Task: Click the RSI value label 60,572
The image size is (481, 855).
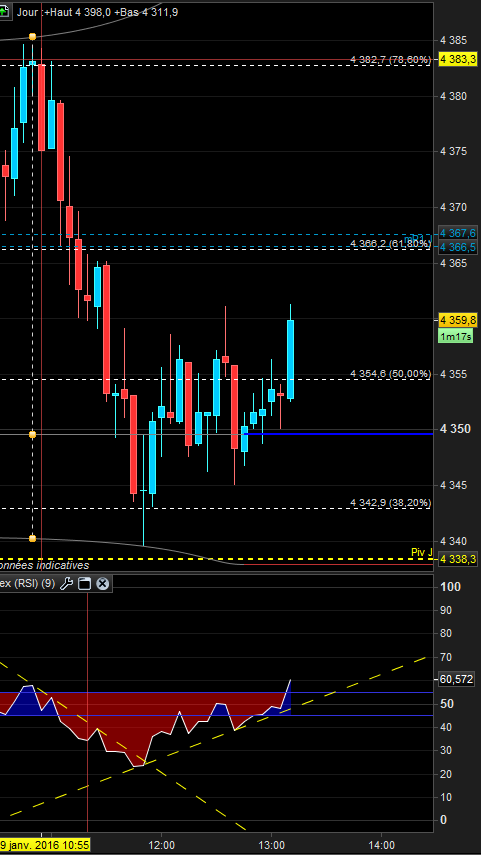Action: (456, 679)
